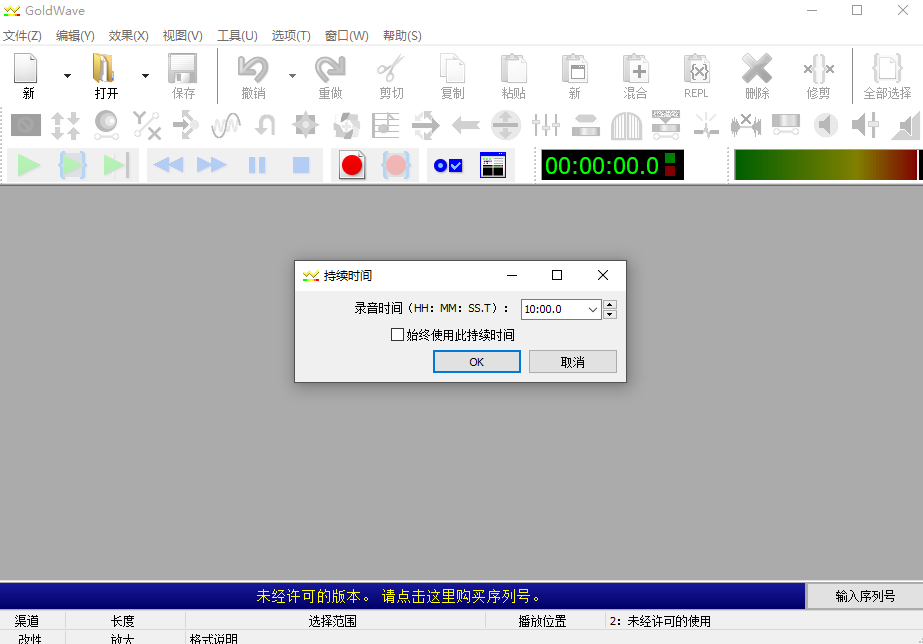
Task: Click the volume change speaker icon
Action: pyautogui.click(x=865, y=125)
